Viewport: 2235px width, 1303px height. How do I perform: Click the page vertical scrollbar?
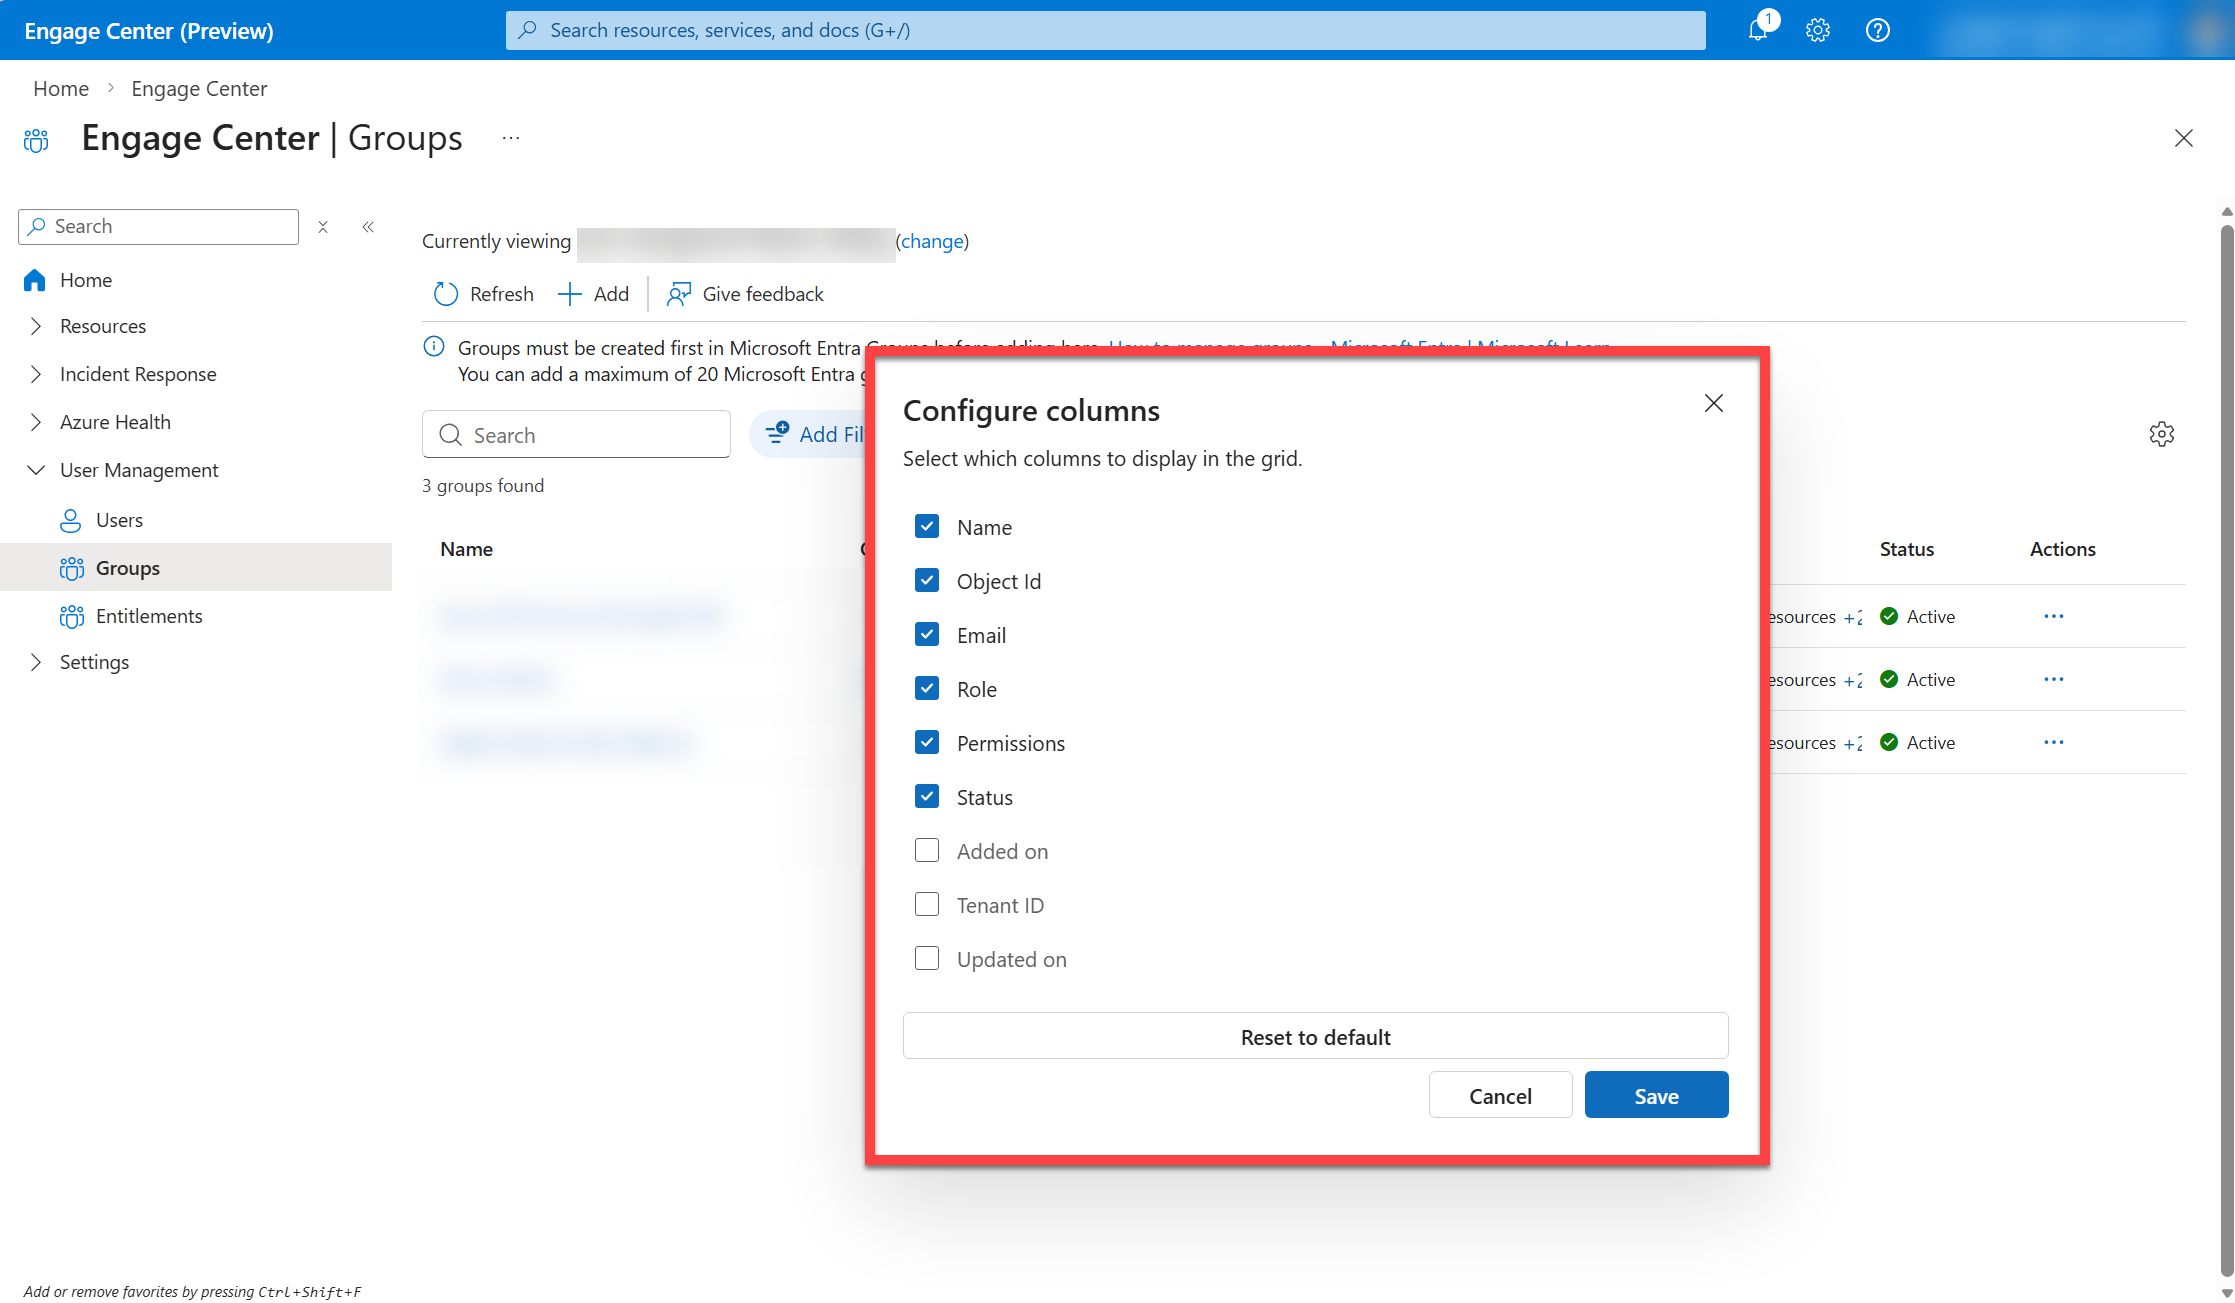tap(2226, 750)
